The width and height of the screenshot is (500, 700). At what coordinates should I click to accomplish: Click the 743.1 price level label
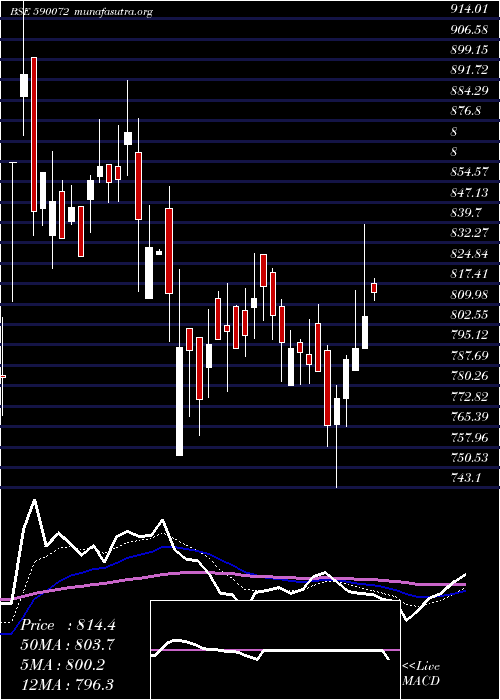coord(465,478)
